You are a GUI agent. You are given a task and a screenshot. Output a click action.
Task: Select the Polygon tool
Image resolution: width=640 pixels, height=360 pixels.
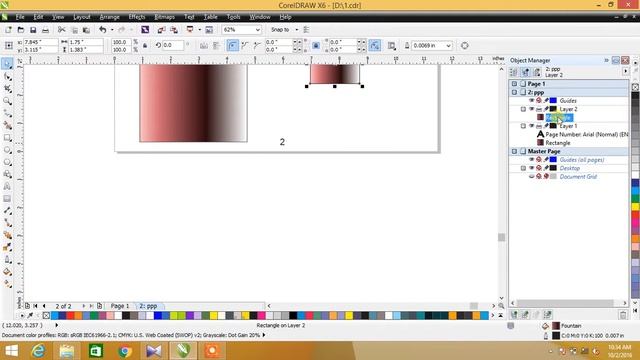7,162
